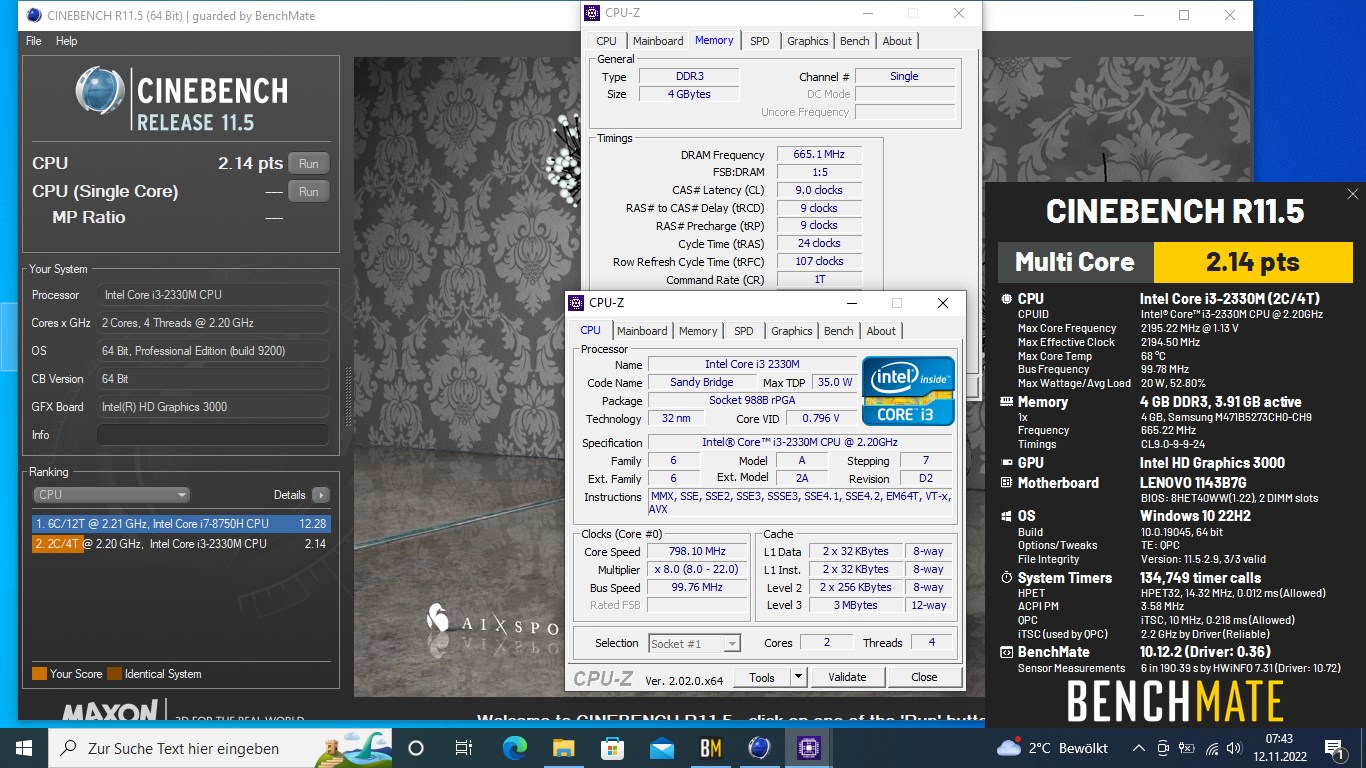This screenshot has width=1366, height=768.
Task: Select CPU tab in the rear CPU-Z window
Action: [607, 41]
